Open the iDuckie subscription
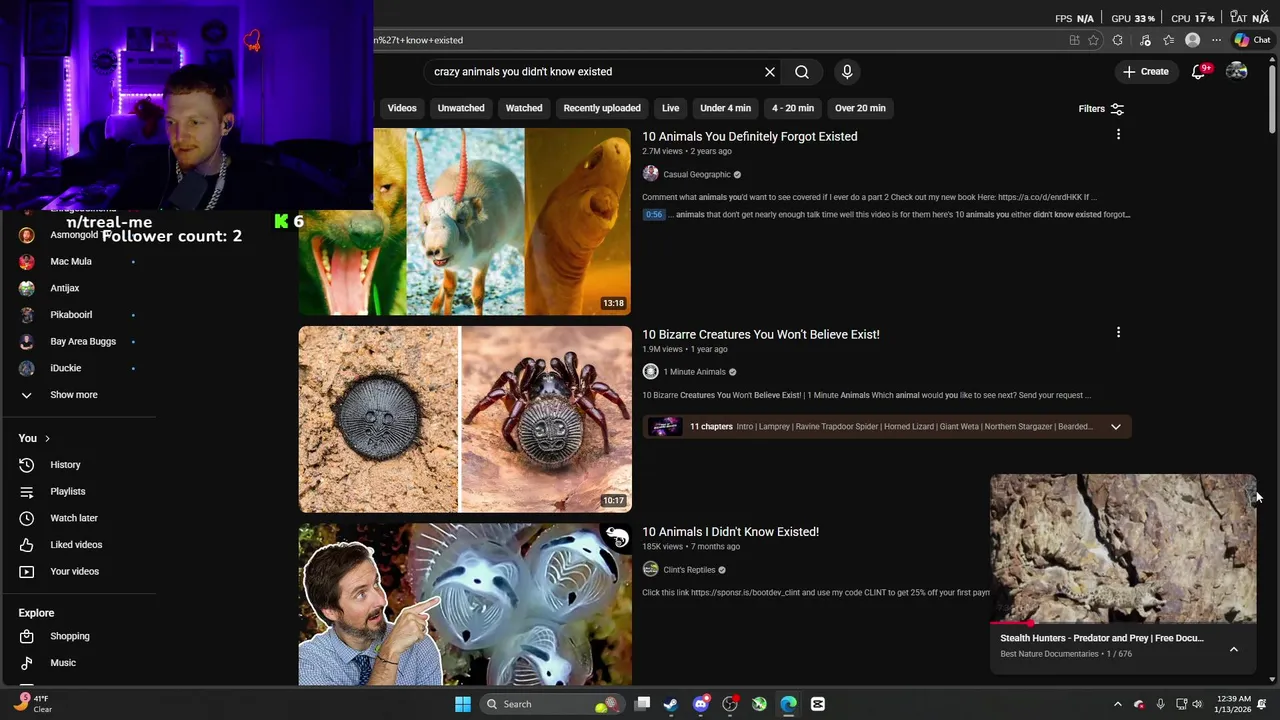The width and height of the screenshot is (1280, 720). click(66, 368)
